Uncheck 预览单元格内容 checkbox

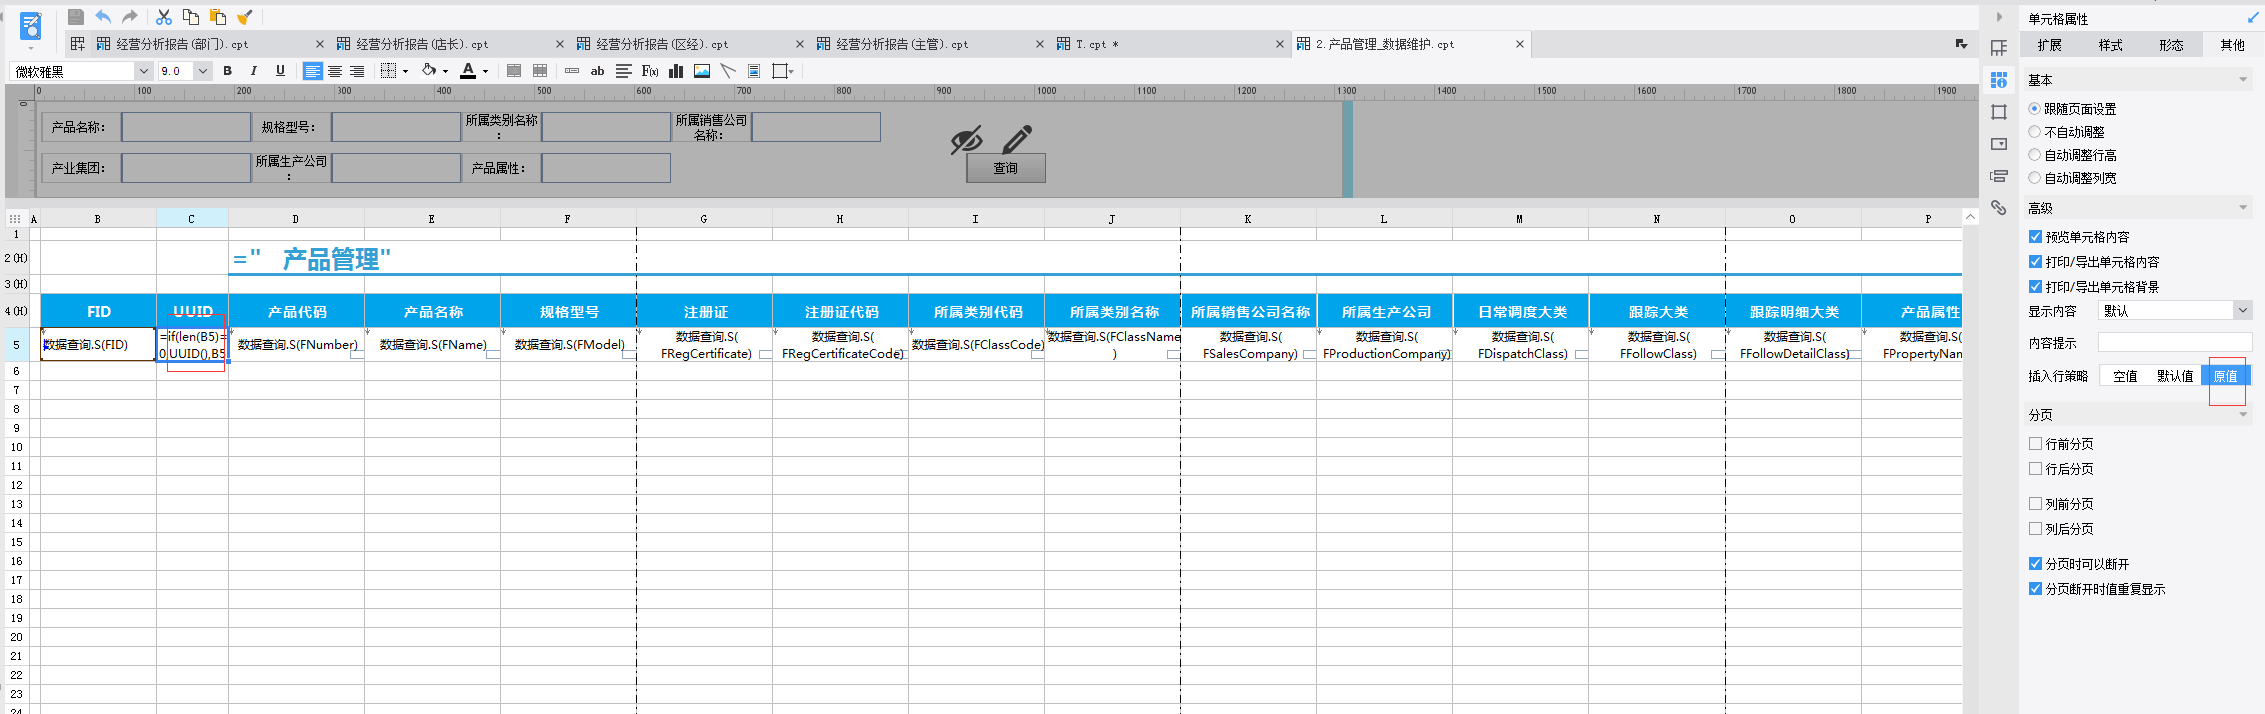(x=2035, y=237)
